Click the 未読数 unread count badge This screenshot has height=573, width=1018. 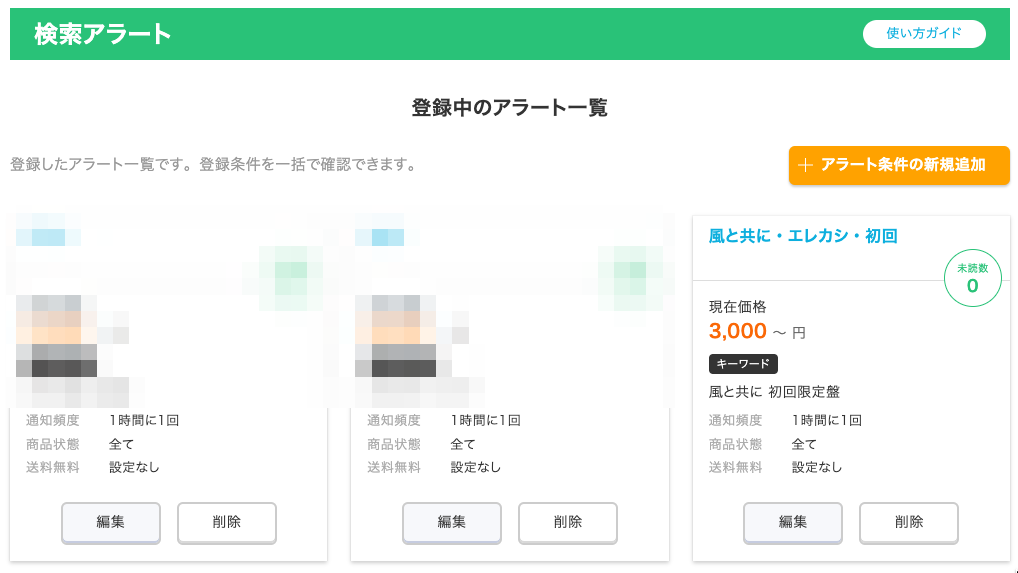tap(972, 280)
